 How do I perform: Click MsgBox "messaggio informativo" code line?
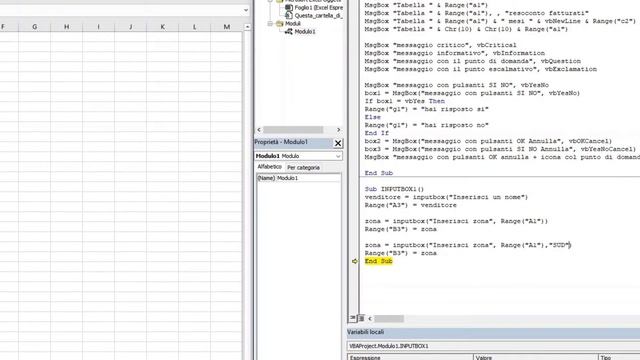click(x=454, y=53)
